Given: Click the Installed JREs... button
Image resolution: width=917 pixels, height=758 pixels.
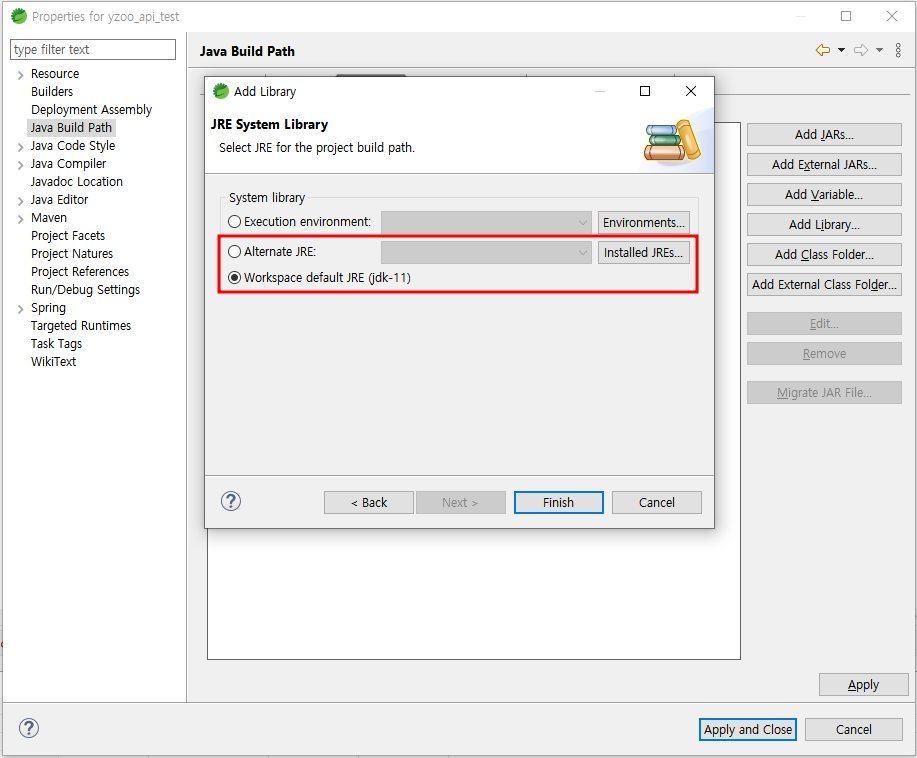Looking at the screenshot, I should (643, 252).
